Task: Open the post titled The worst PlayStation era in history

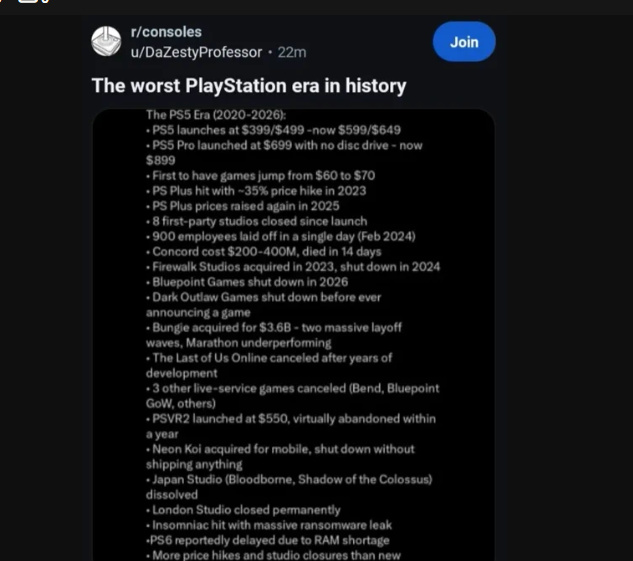Action: [249, 86]
